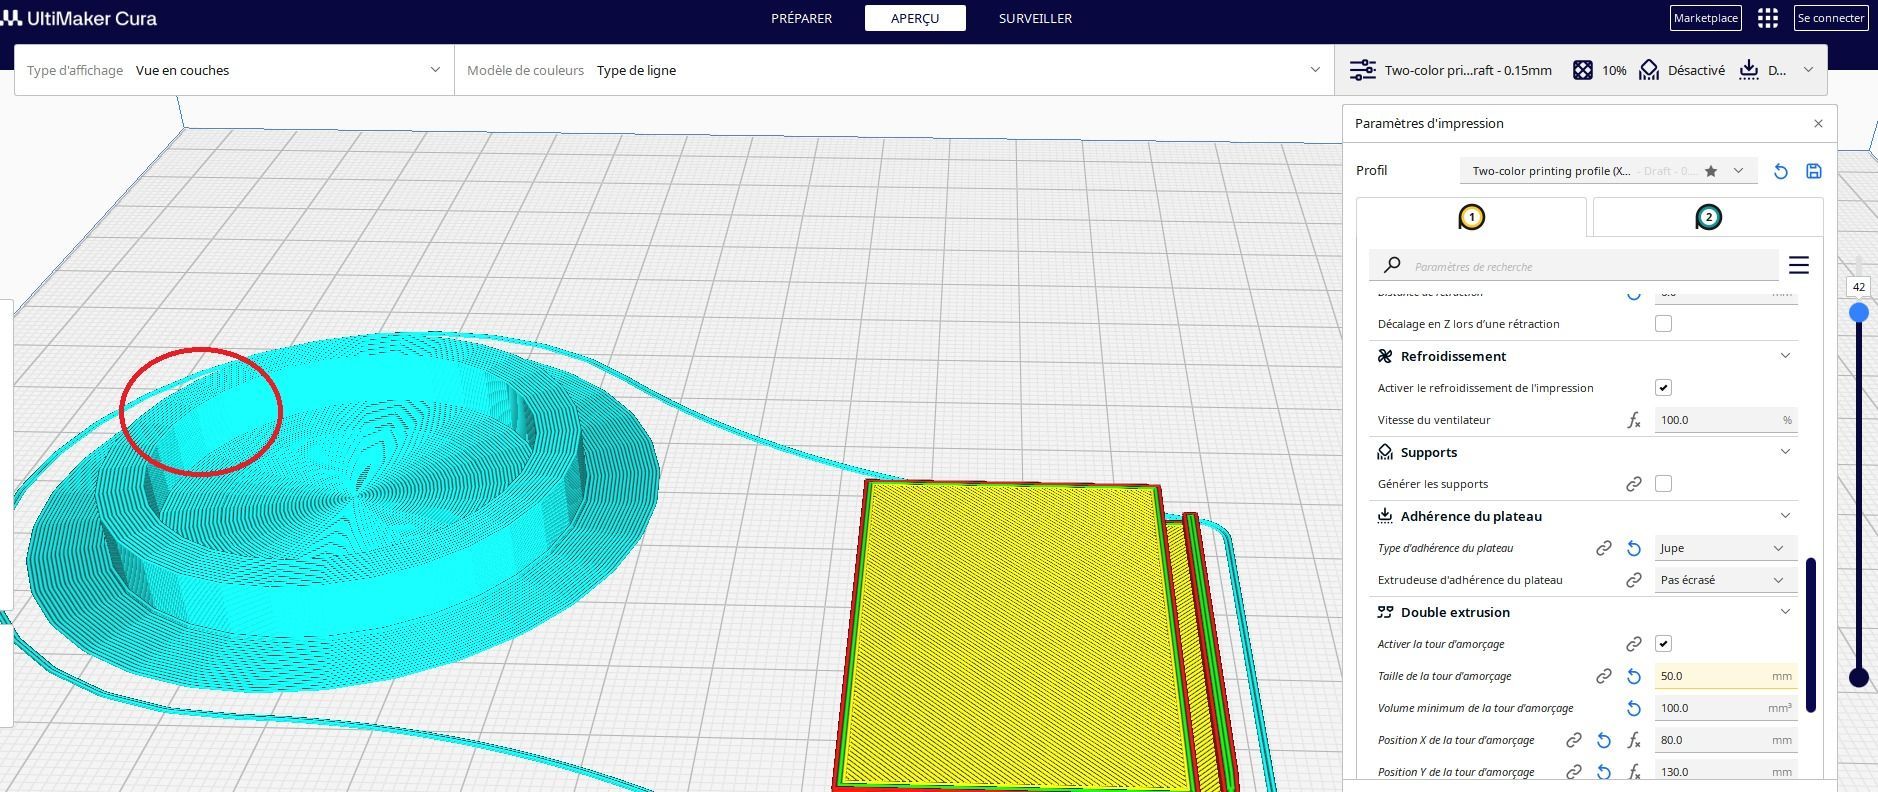
Task: Click the fx icon next to Vitesse du ventilateur
Action: (x=1634, y=420)
